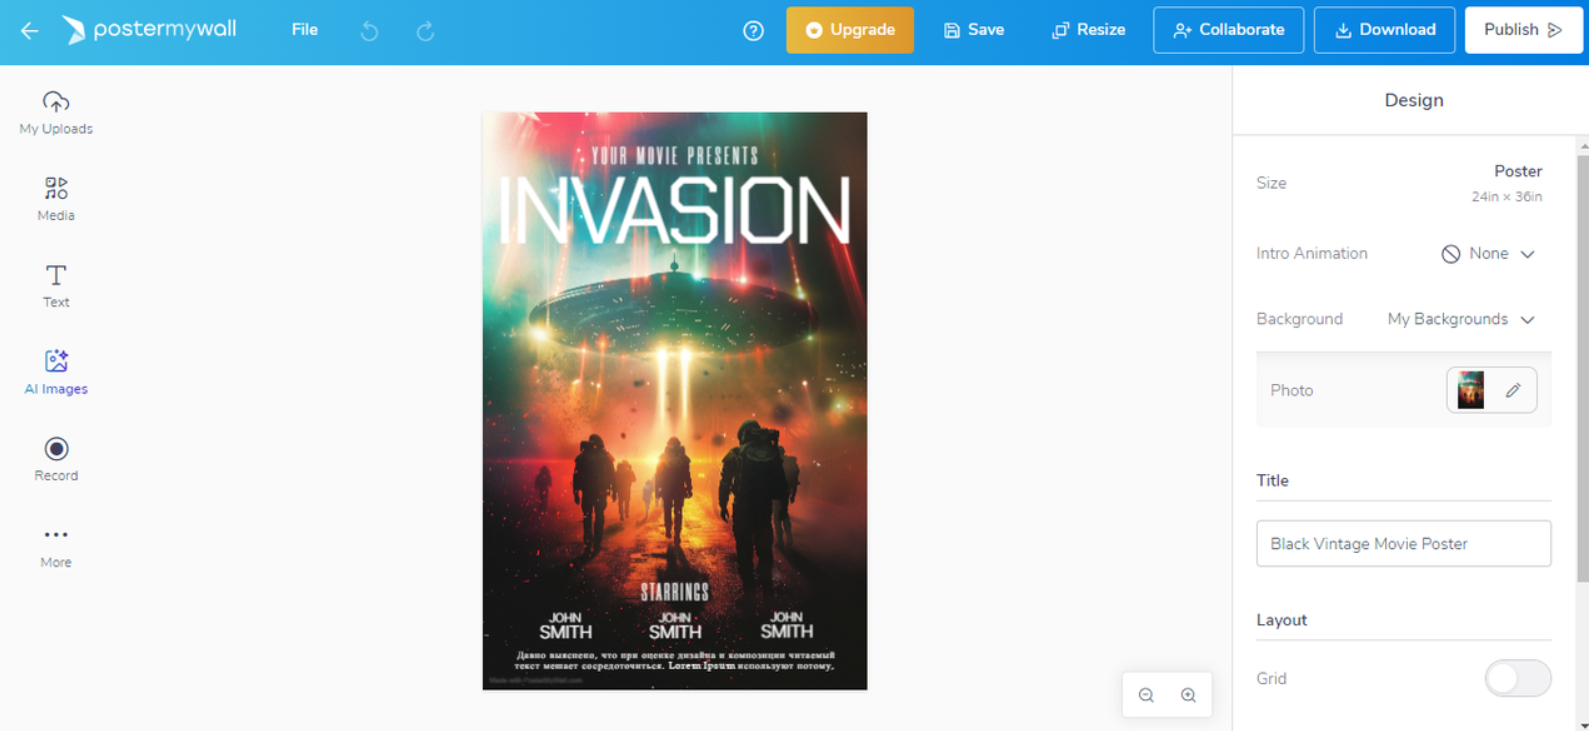The height and width of the screenshot is (731, 1589).
Task: Click the Design panel heading
Action: [x=1413, y=100]
